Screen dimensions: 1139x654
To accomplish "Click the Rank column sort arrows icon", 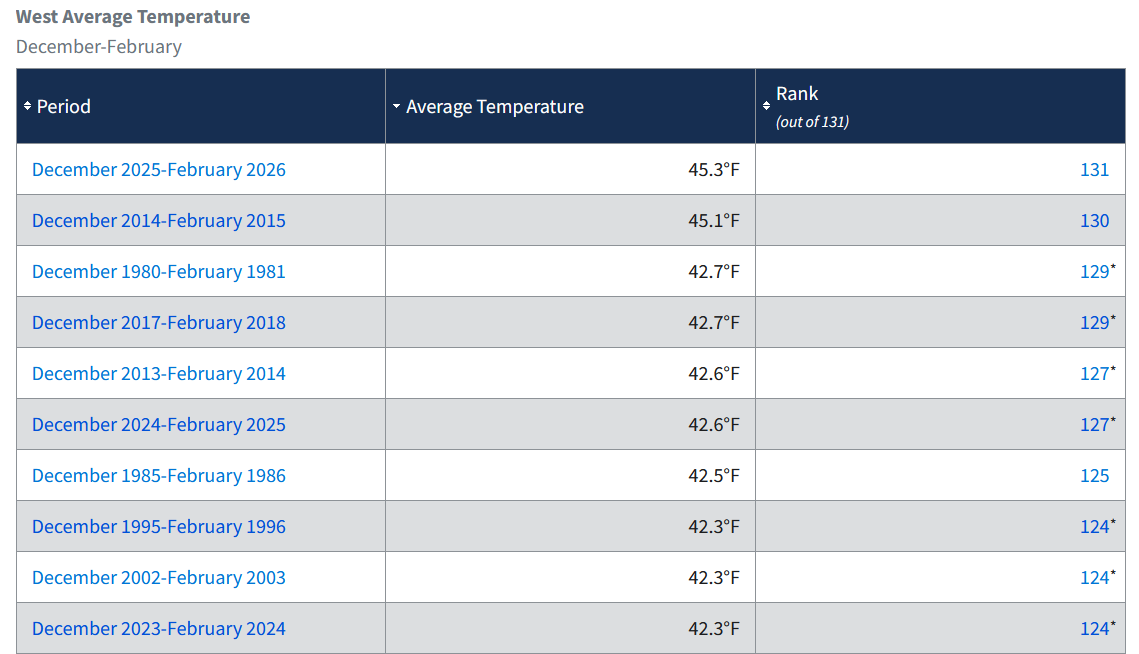I will tap(767, 106).
